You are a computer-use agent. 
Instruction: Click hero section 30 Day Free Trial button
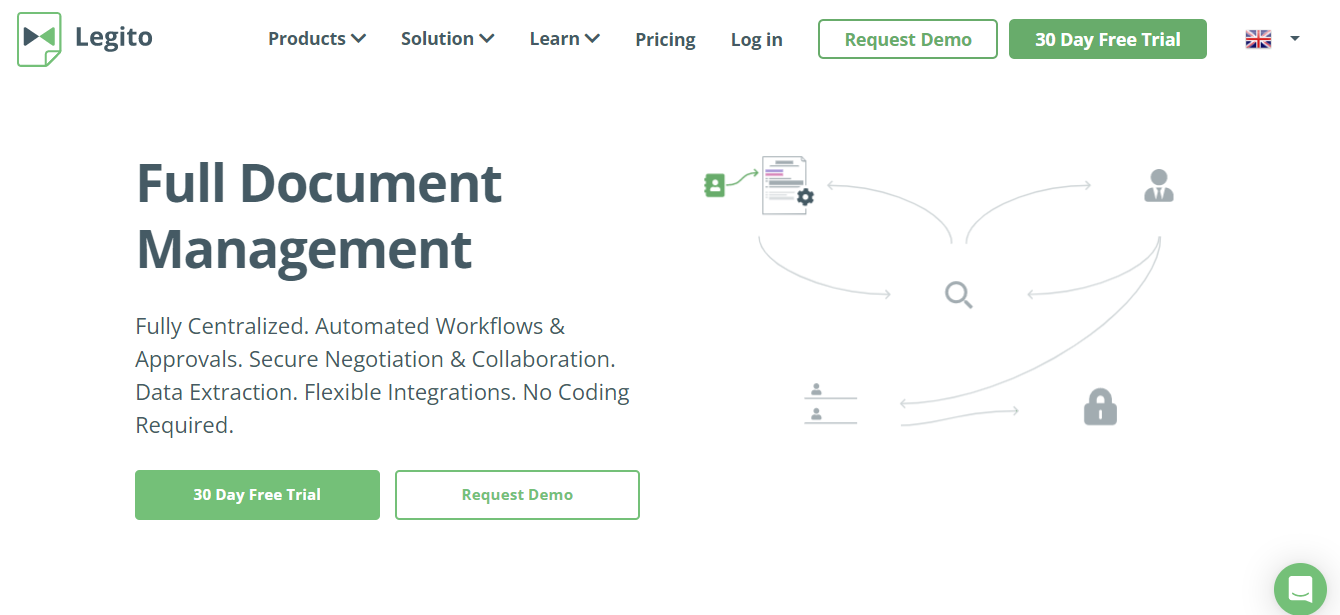257,495
